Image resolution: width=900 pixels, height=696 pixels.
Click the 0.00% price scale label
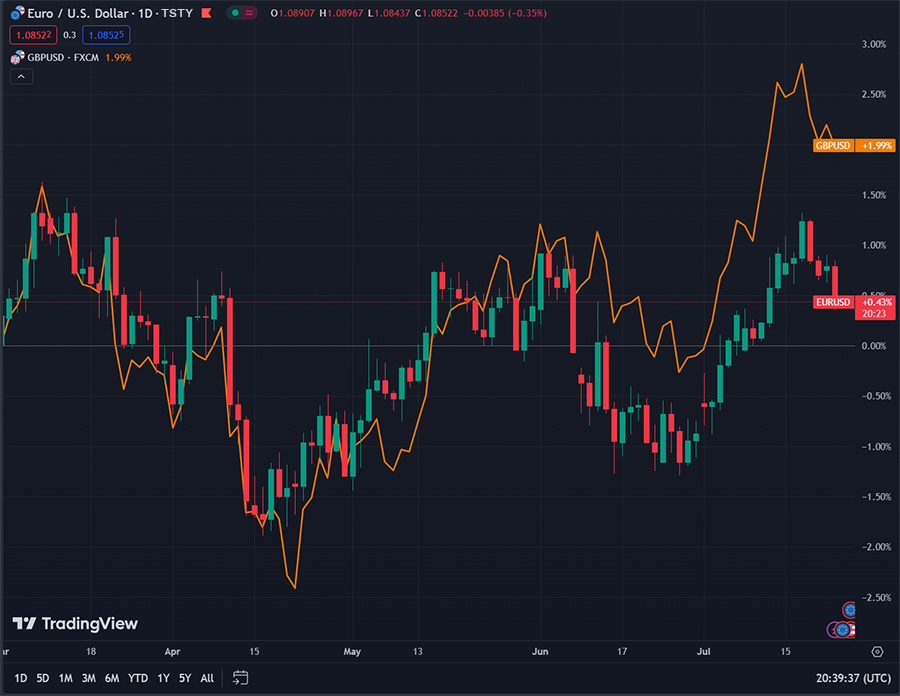tap(874, 345)
